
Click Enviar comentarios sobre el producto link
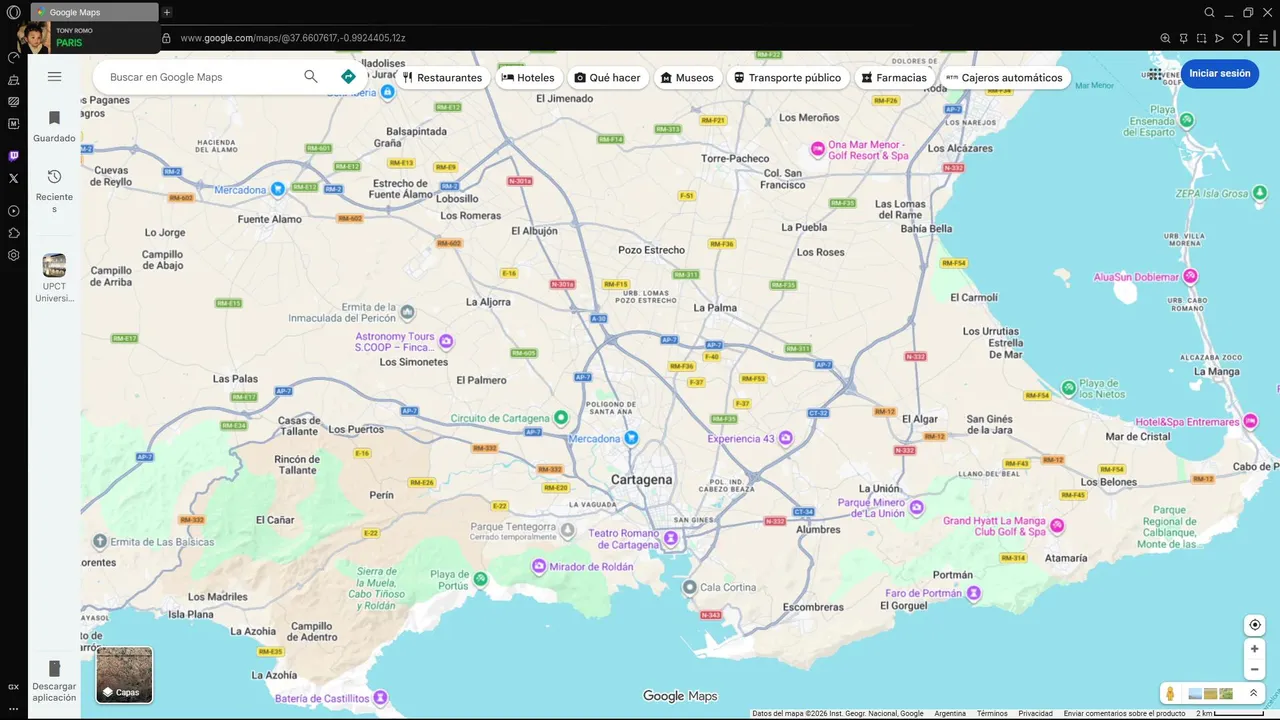1124,713
